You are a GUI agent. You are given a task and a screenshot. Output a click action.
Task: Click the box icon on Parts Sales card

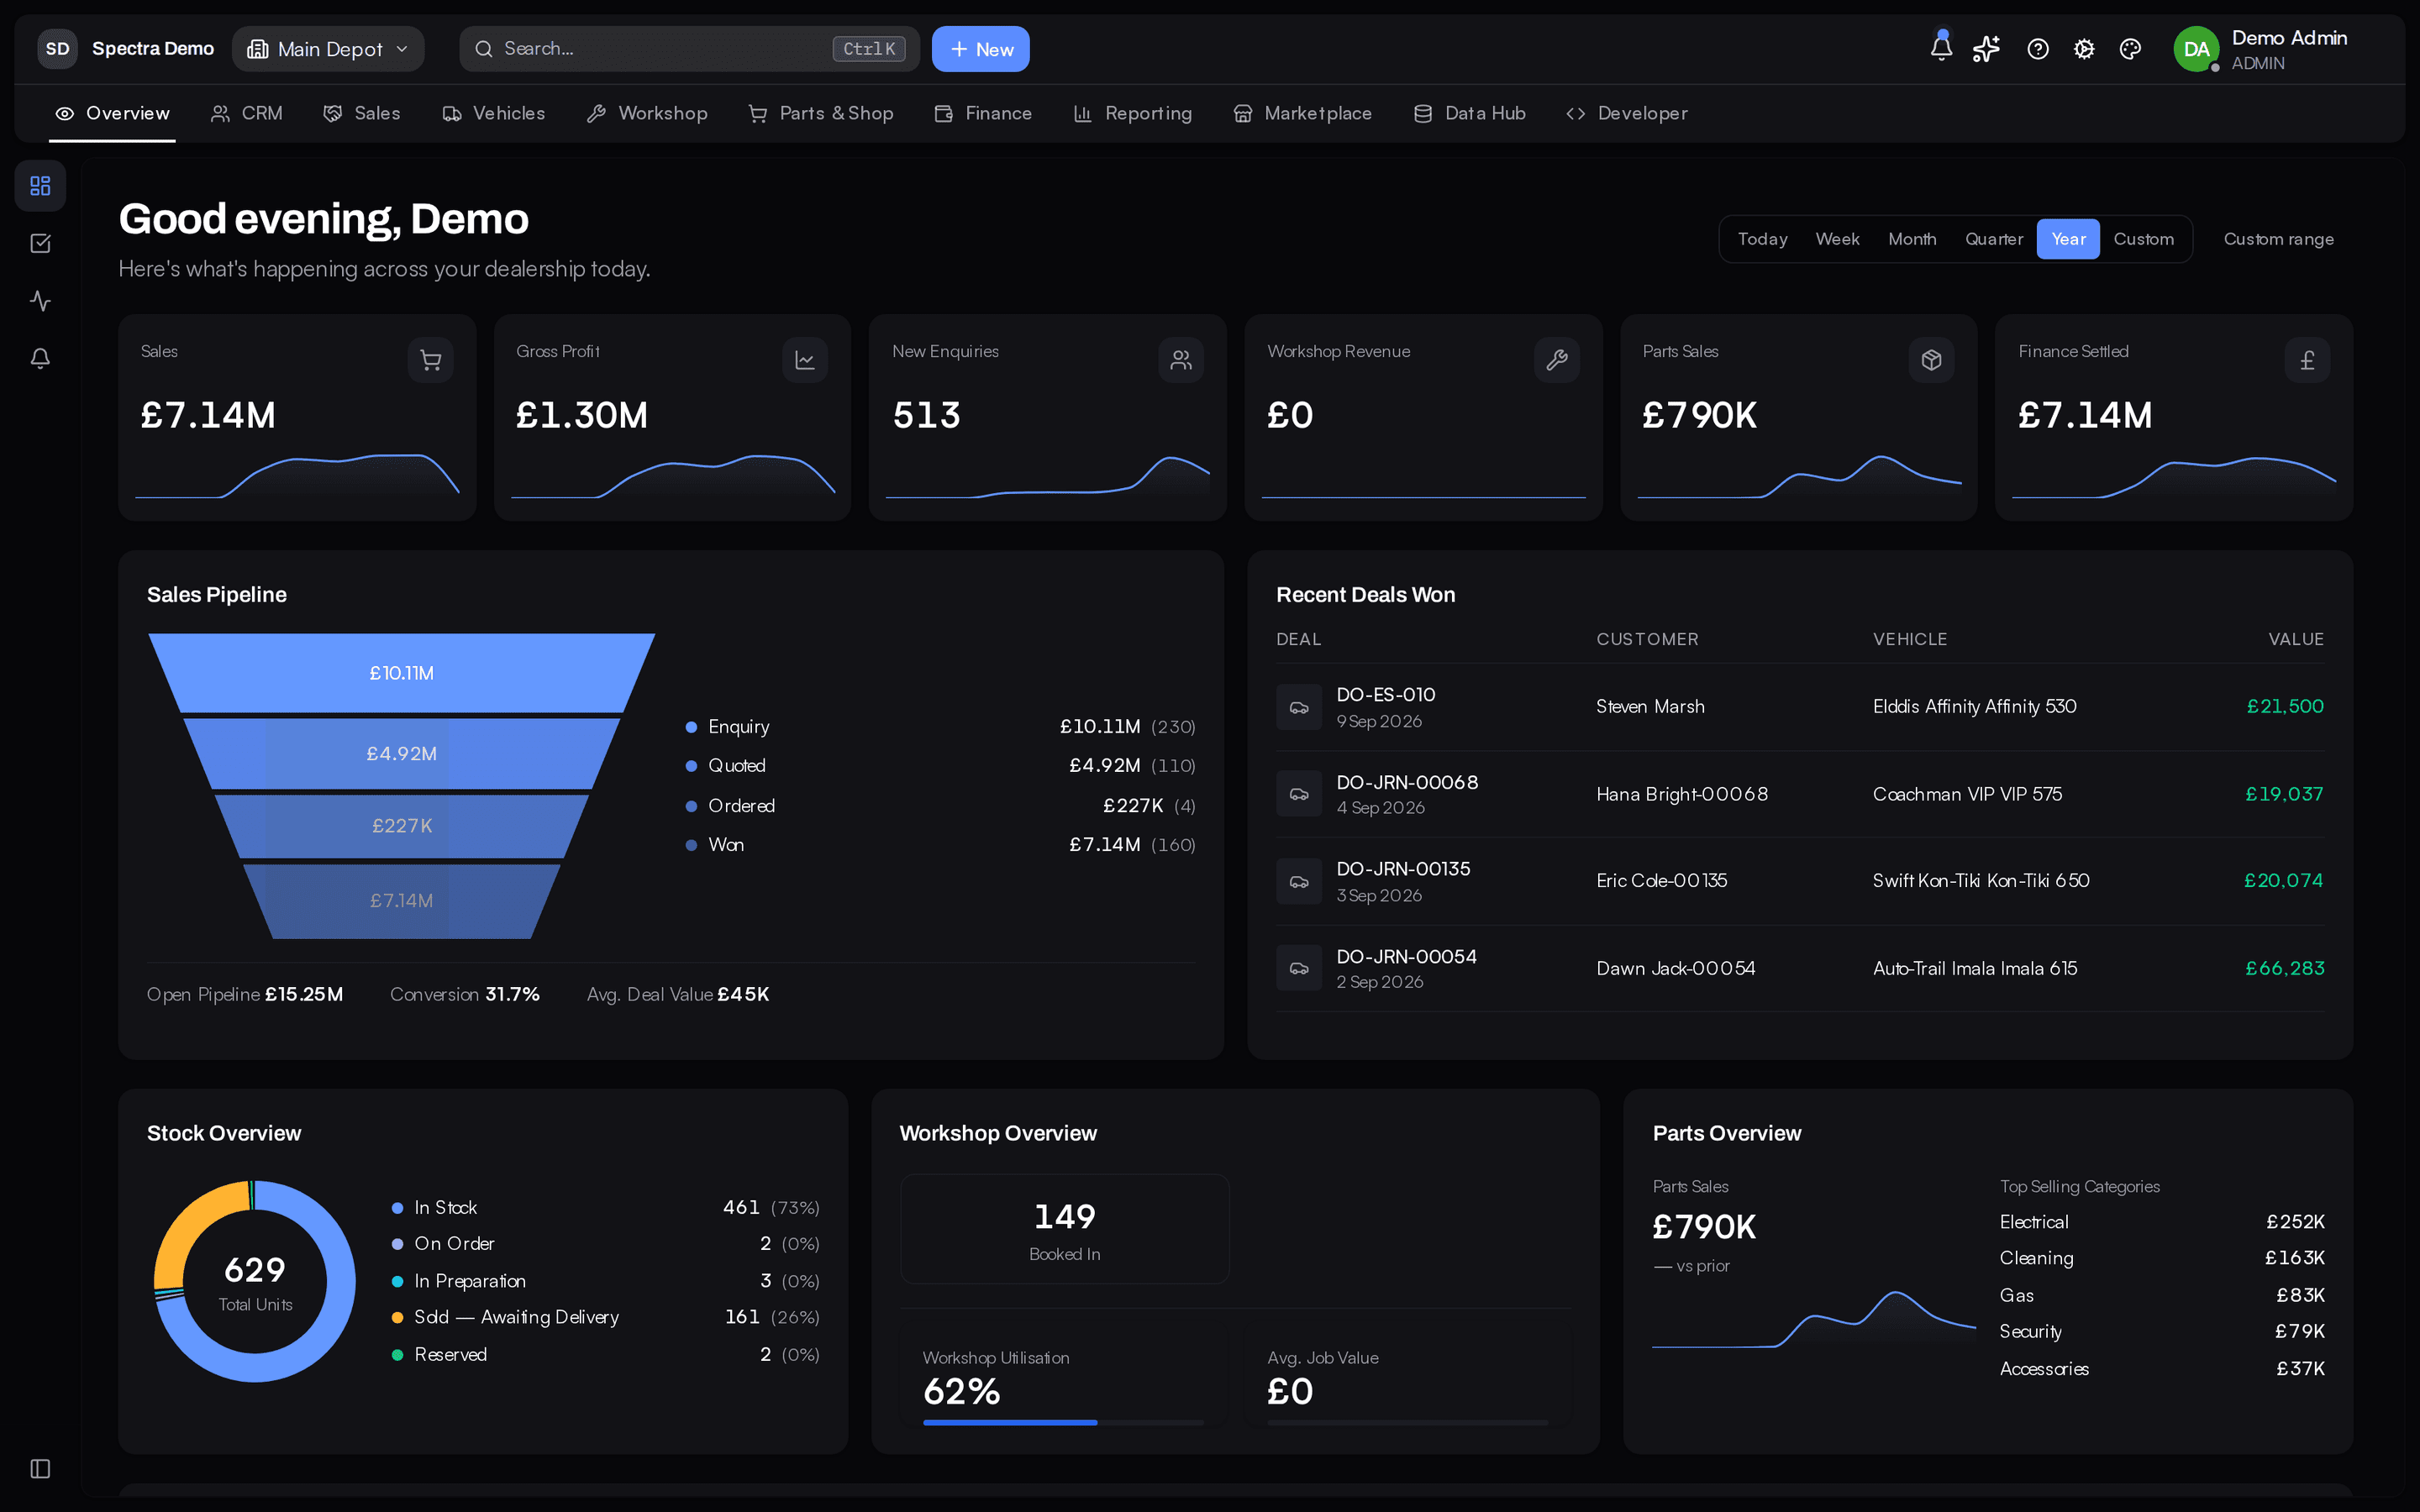tap(1932, 360)
